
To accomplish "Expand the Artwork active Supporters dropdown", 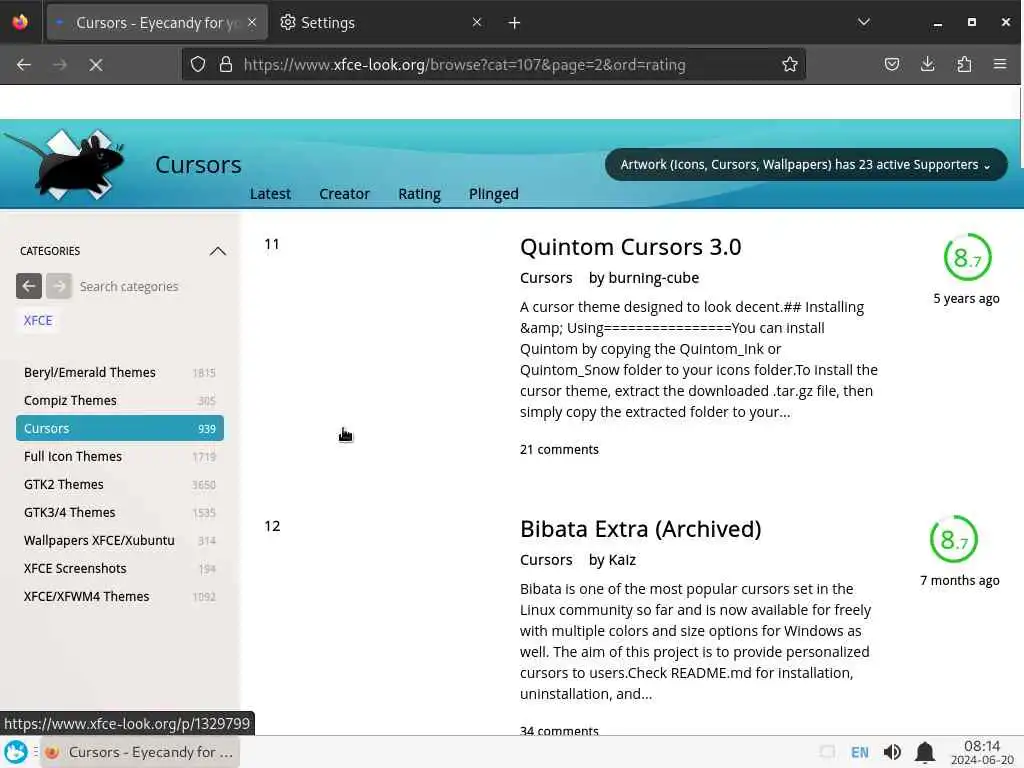I will coord(806,165).
